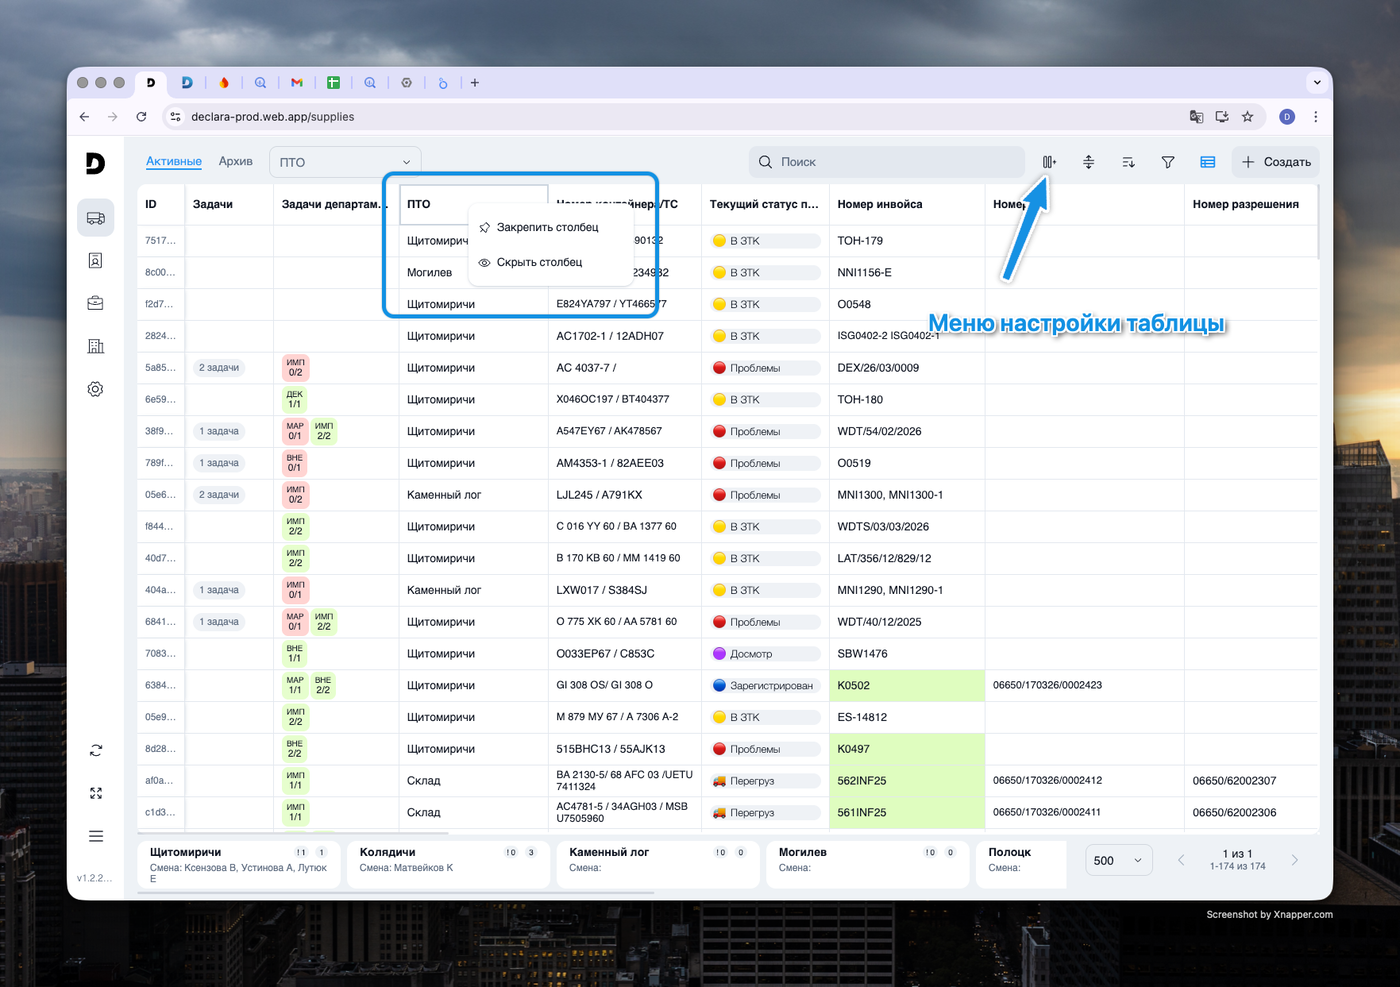Click the Текущий статус column header
The height and width of the screenshot is (987, 1400).
pos(764,204)
